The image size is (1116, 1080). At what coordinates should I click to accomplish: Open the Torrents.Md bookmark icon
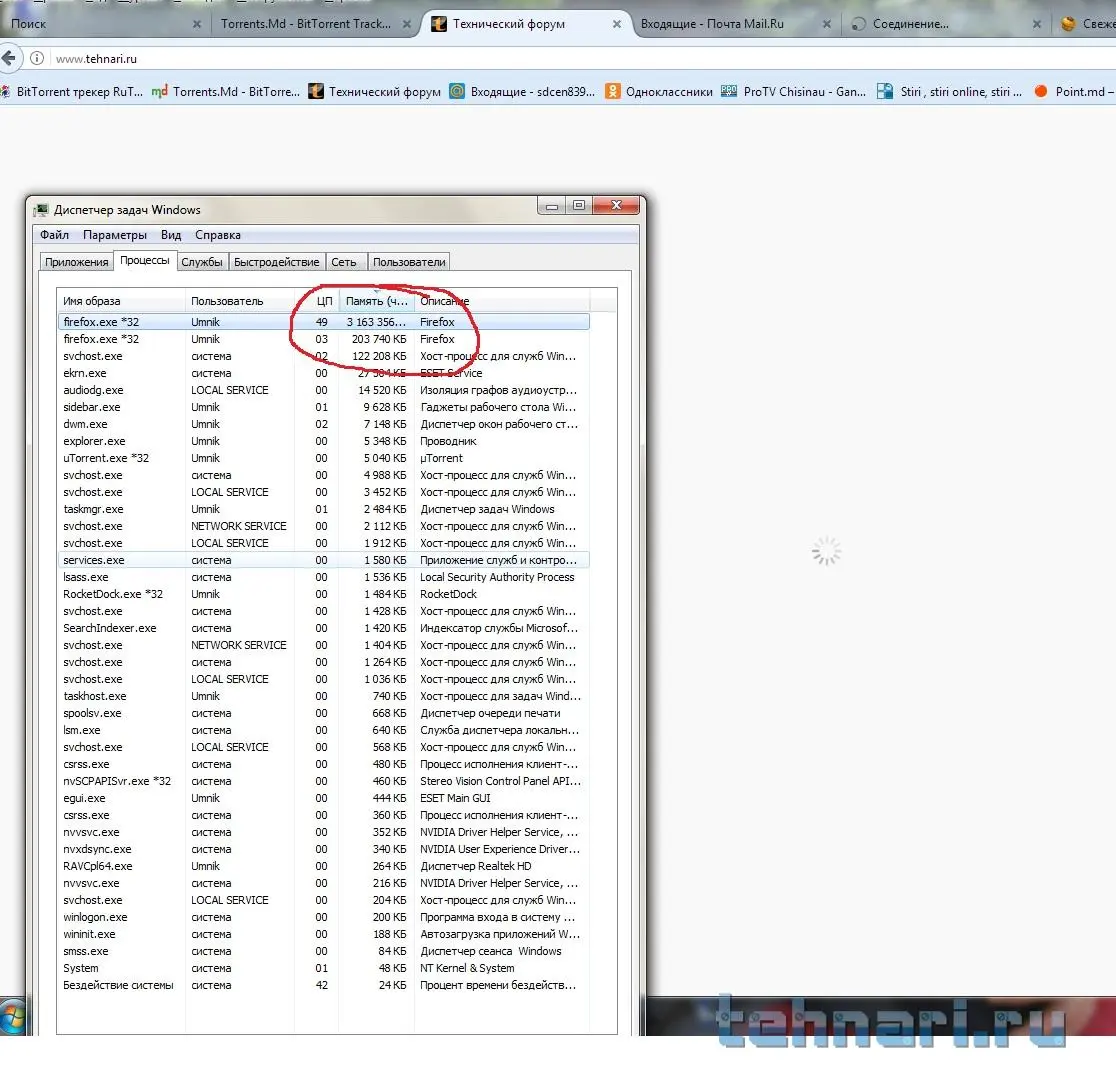(x=159, y=91)
